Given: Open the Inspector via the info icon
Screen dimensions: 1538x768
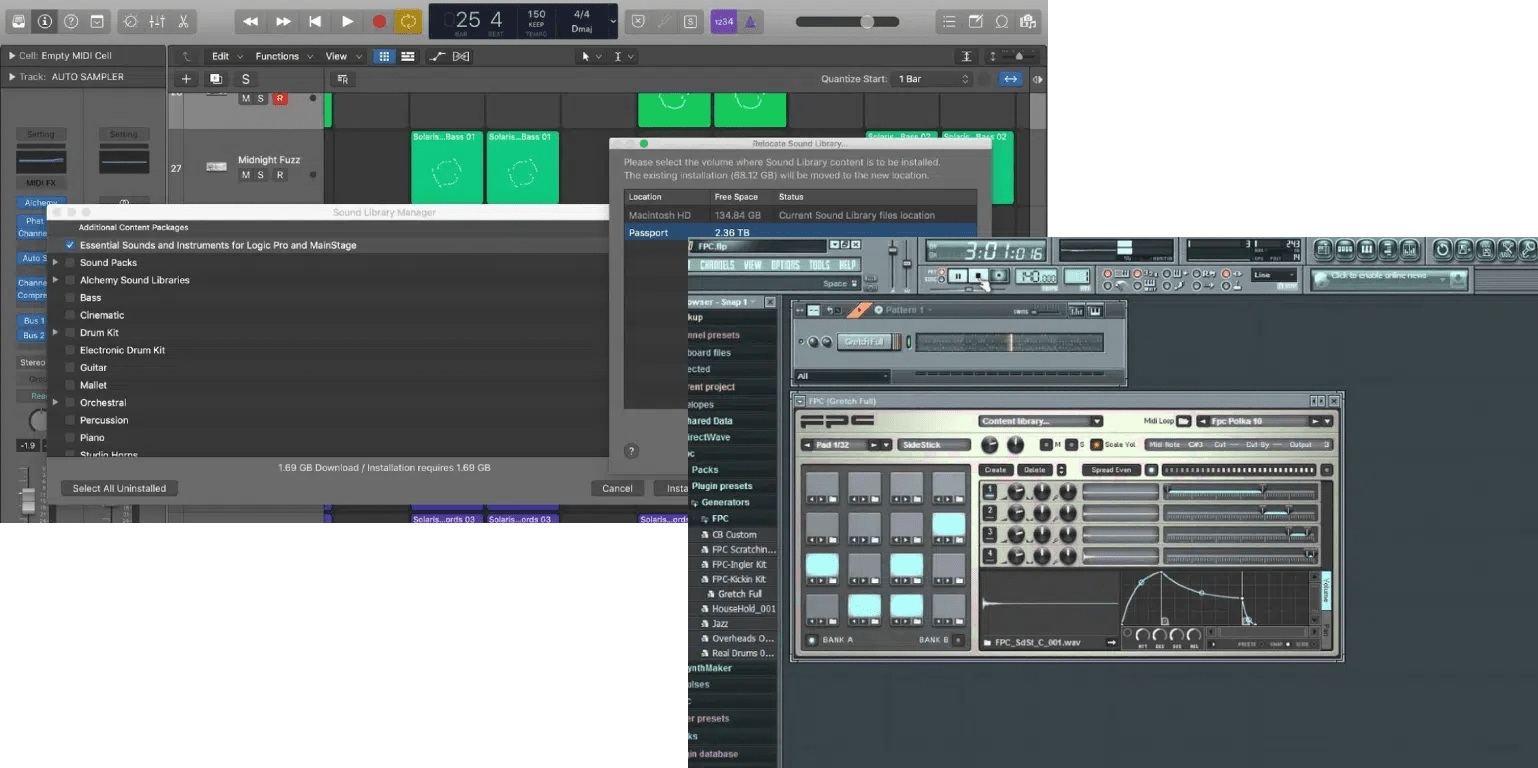Looking at the screenshot, I should pos(46,21).
